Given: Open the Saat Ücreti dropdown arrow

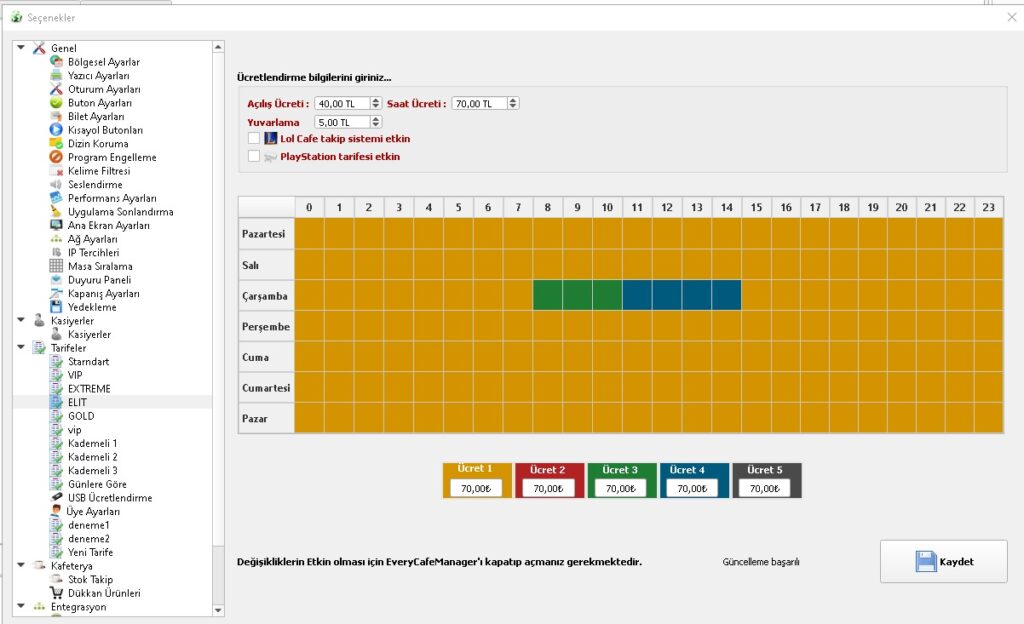Looking at the screenshot, I should coord(513,103).
